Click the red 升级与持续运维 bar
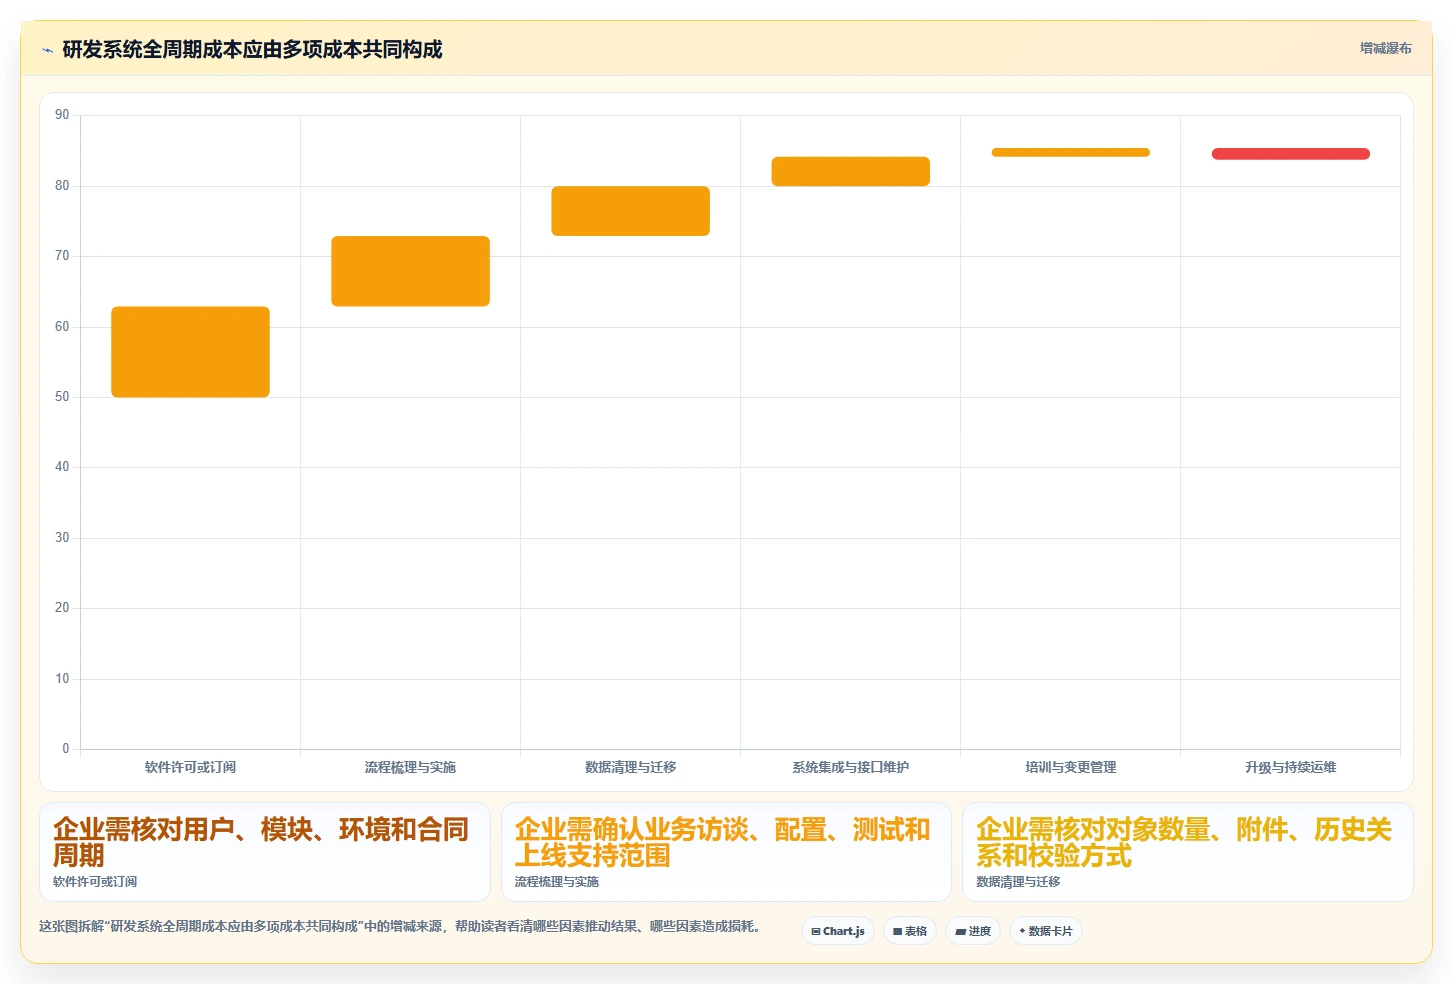 click(1290, 154)
